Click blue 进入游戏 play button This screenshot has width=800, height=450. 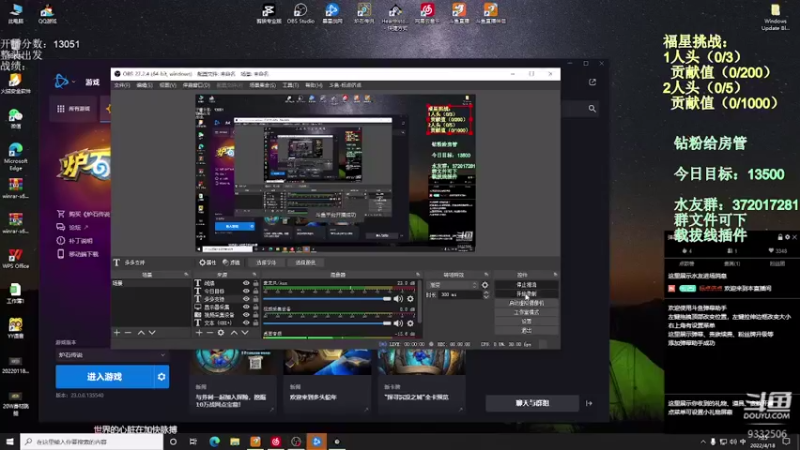click(x=105, y=377)
